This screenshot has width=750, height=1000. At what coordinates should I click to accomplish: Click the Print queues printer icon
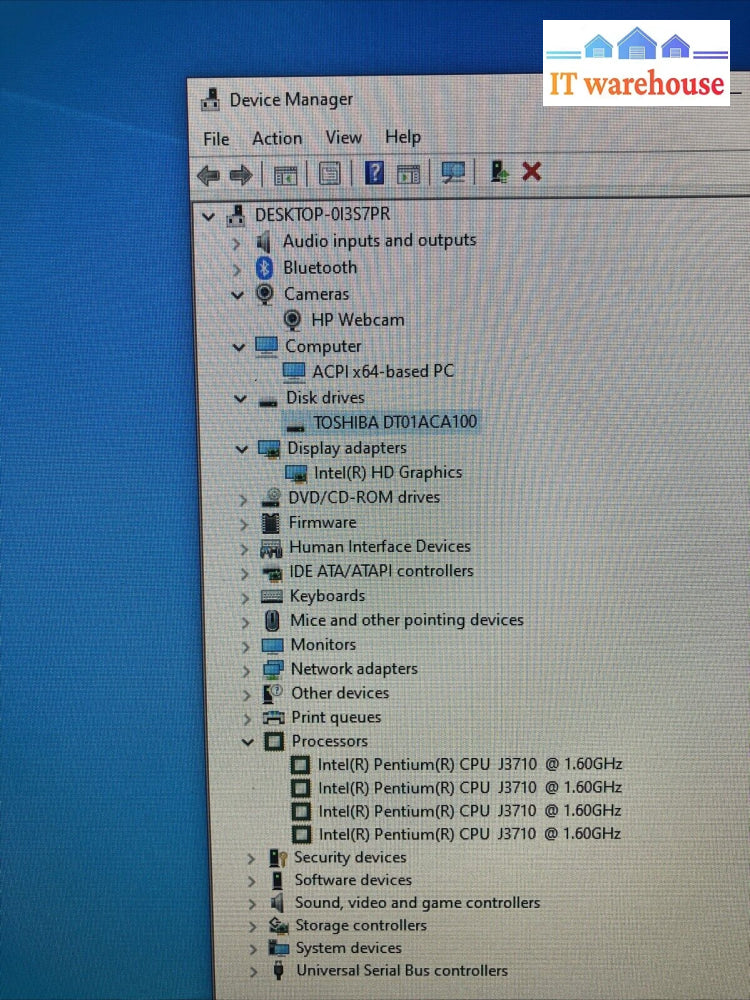[x=274, y=717]
